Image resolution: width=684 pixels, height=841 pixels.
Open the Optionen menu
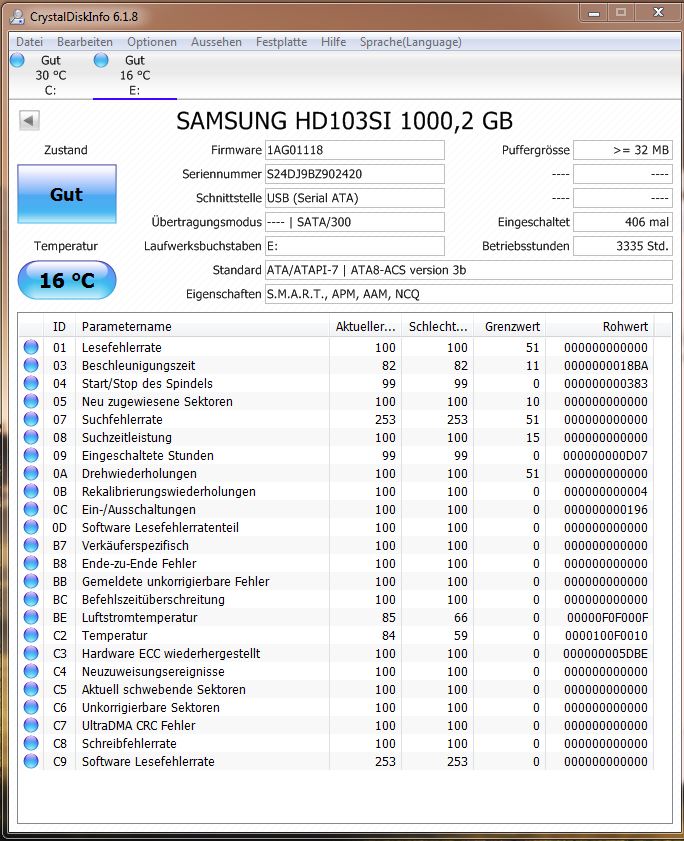pyautogui.click(x=152, y=42)
